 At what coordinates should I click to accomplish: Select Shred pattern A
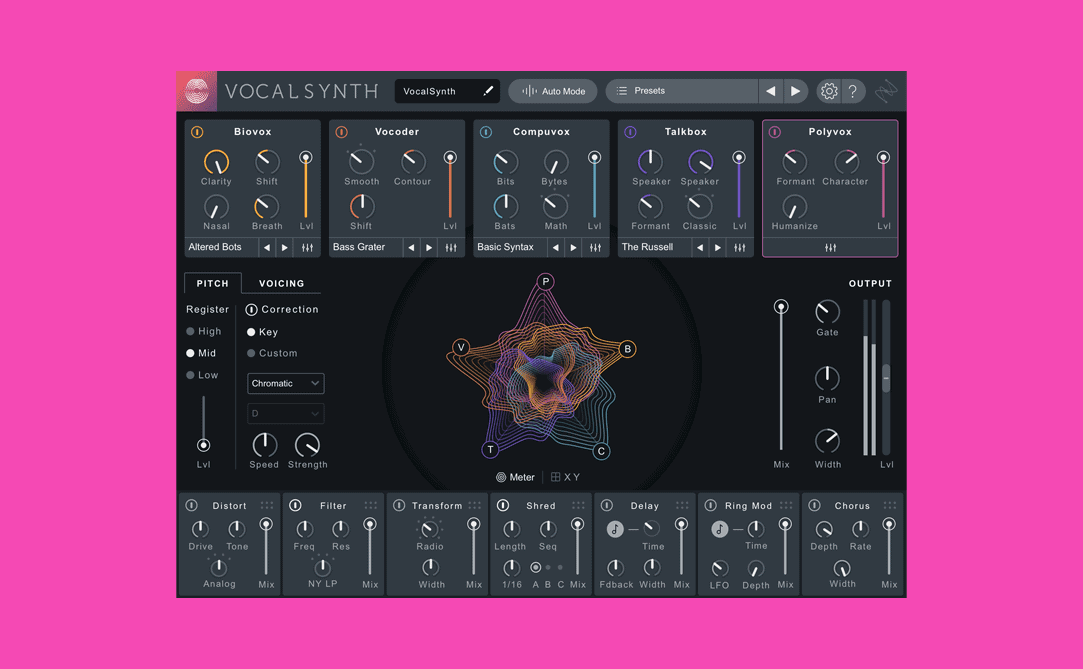535,568
